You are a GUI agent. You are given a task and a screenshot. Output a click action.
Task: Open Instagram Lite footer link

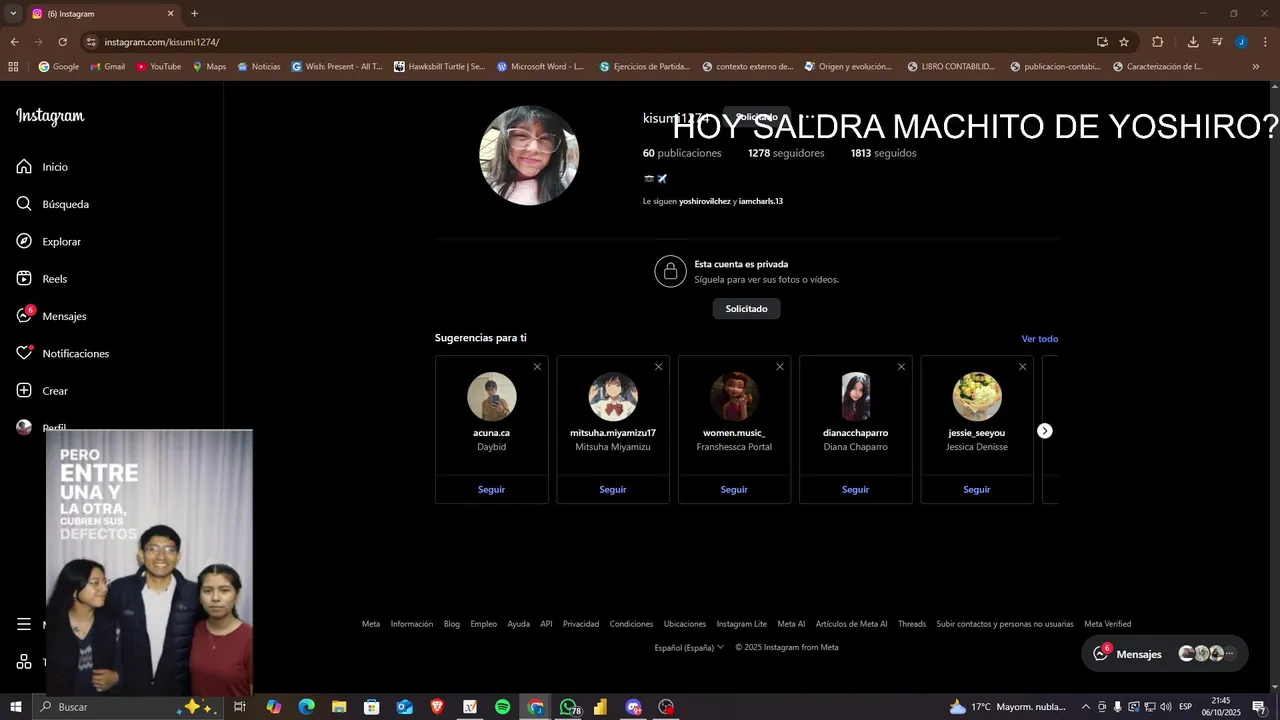pyautogui.click(x=741, y=624)
